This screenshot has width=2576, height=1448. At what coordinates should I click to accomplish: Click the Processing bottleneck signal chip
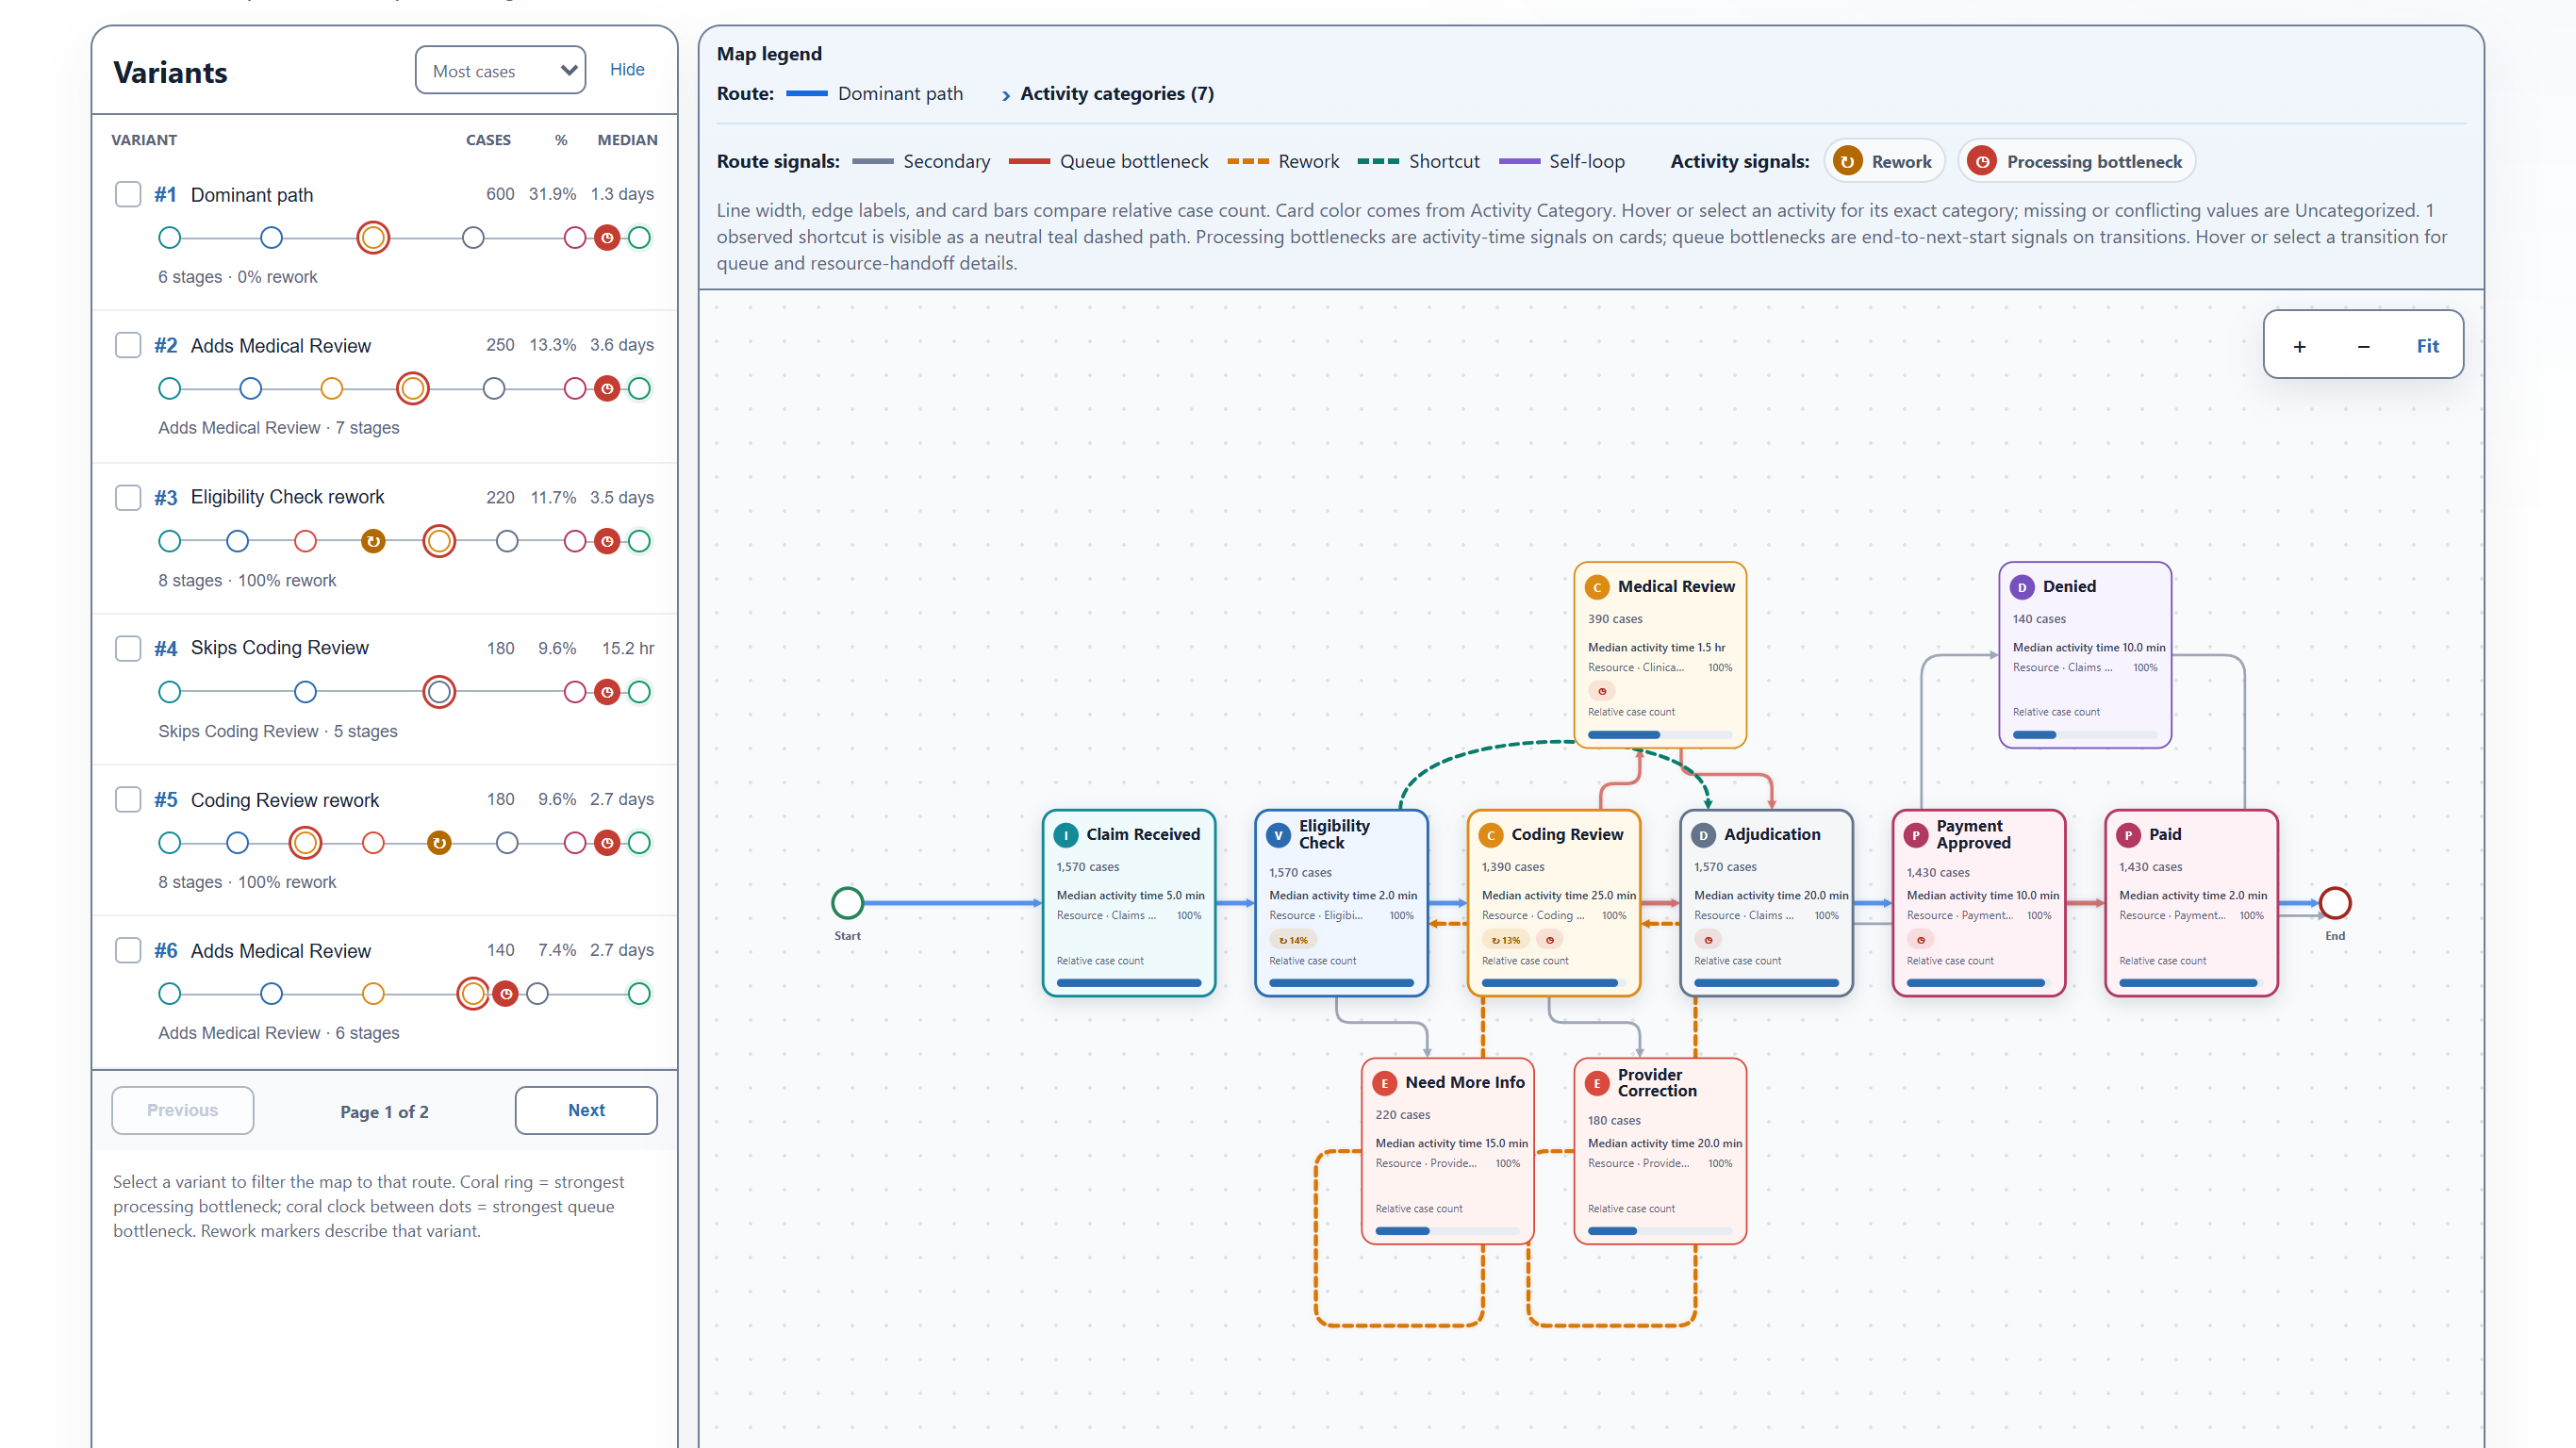tap(2076, 161)
